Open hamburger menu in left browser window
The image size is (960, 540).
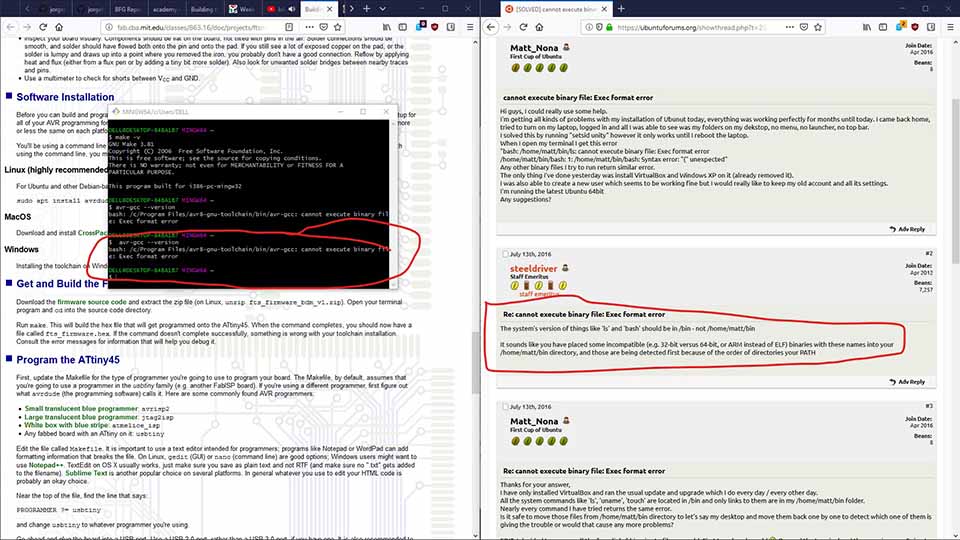(470, 27)
